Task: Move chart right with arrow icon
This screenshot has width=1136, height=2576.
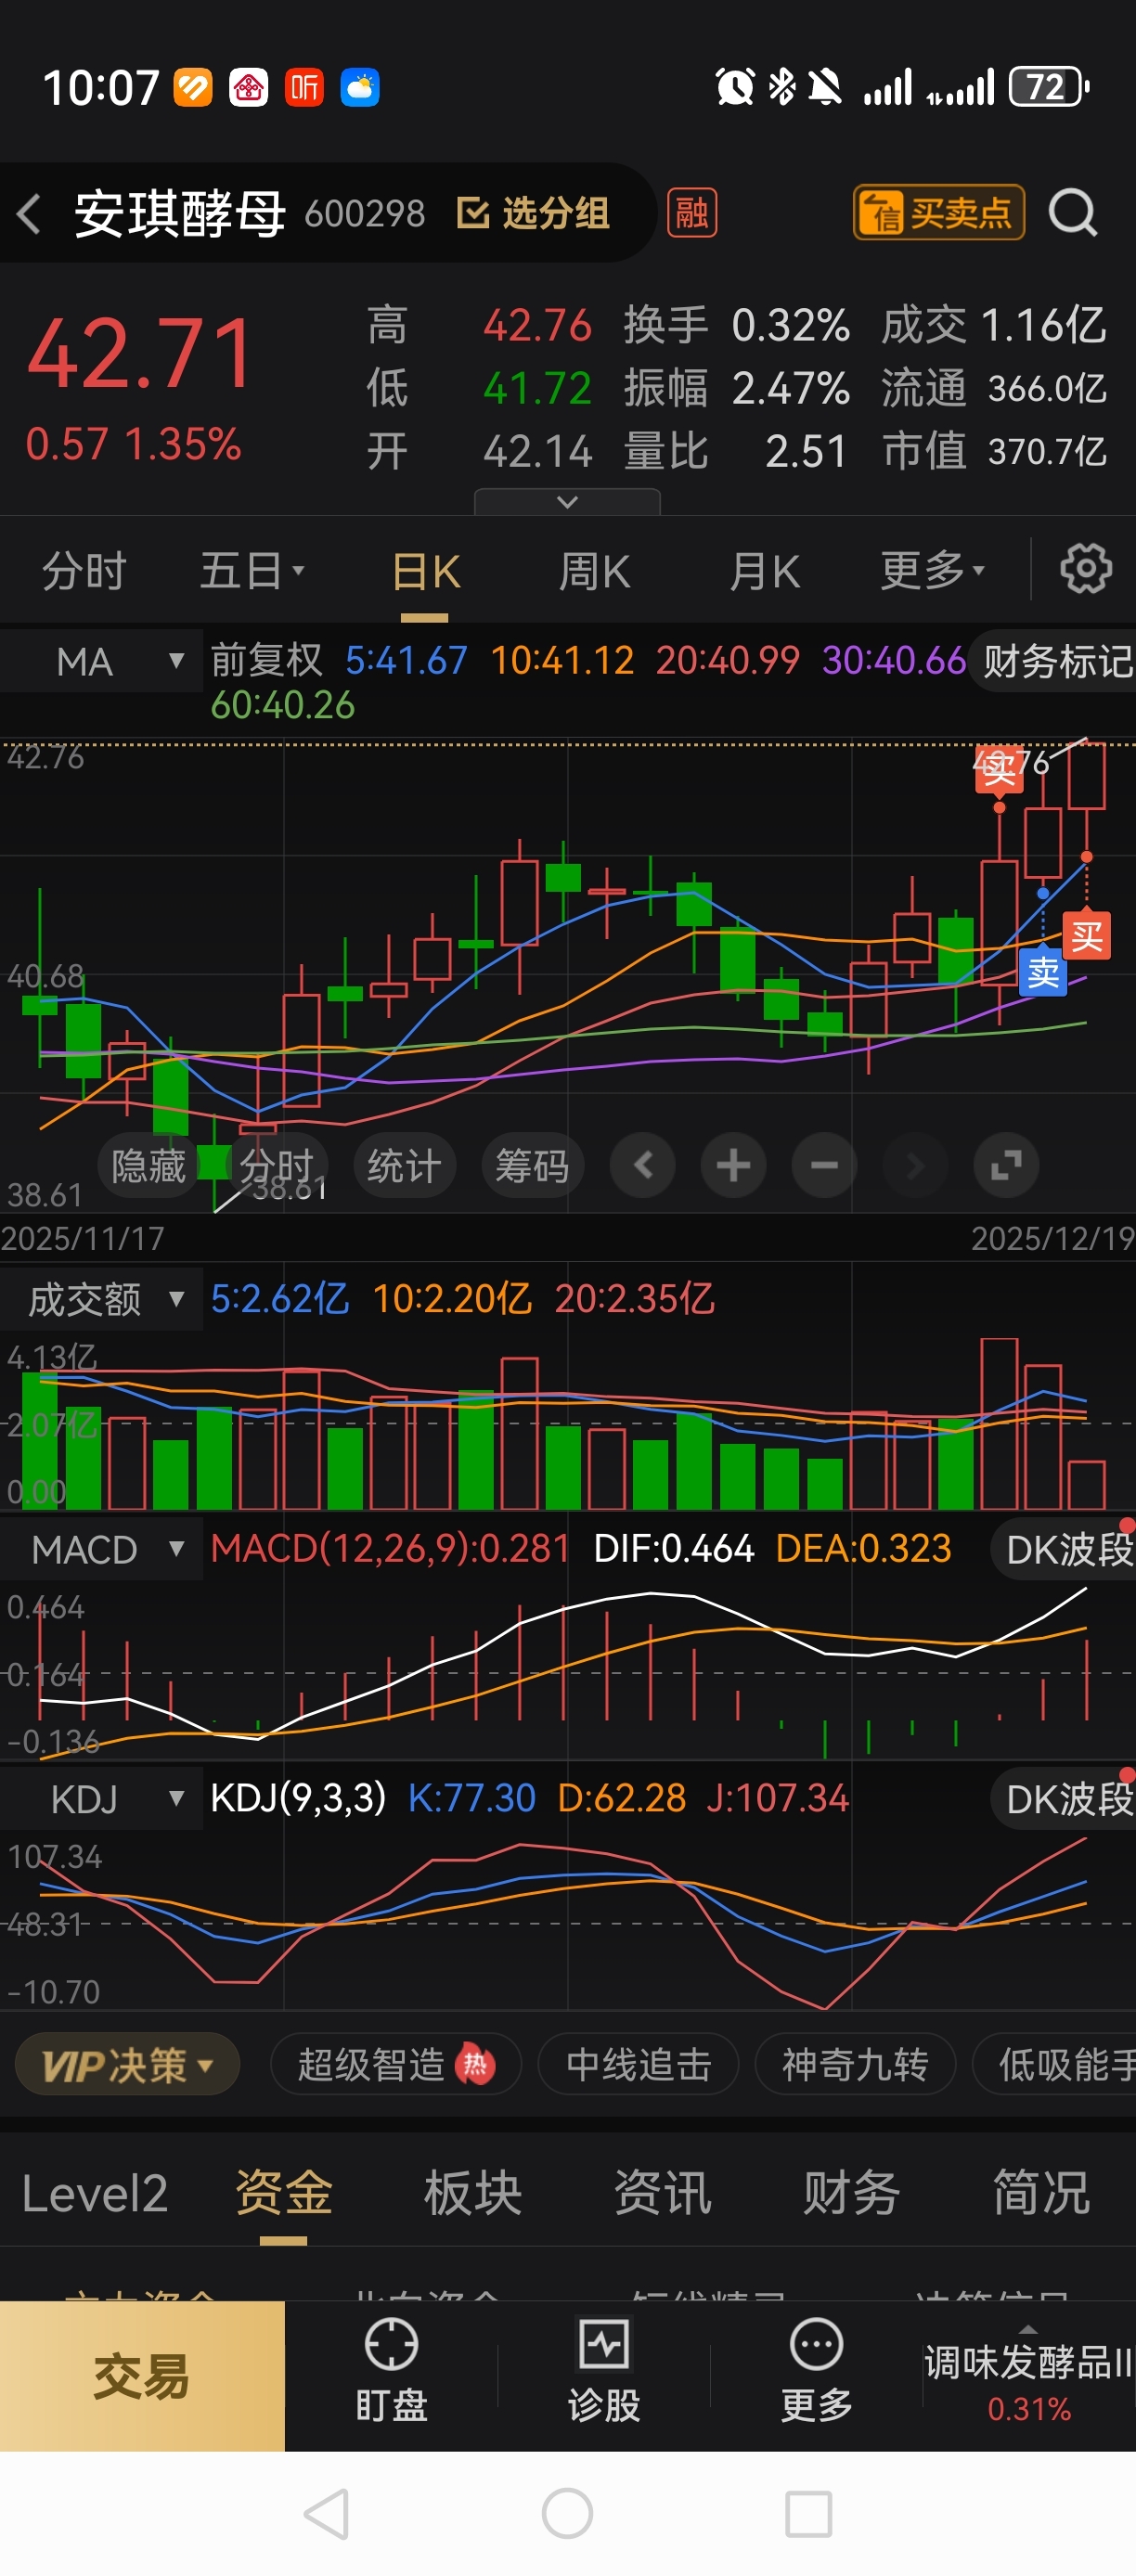Action: click(x=914, y=1165)
